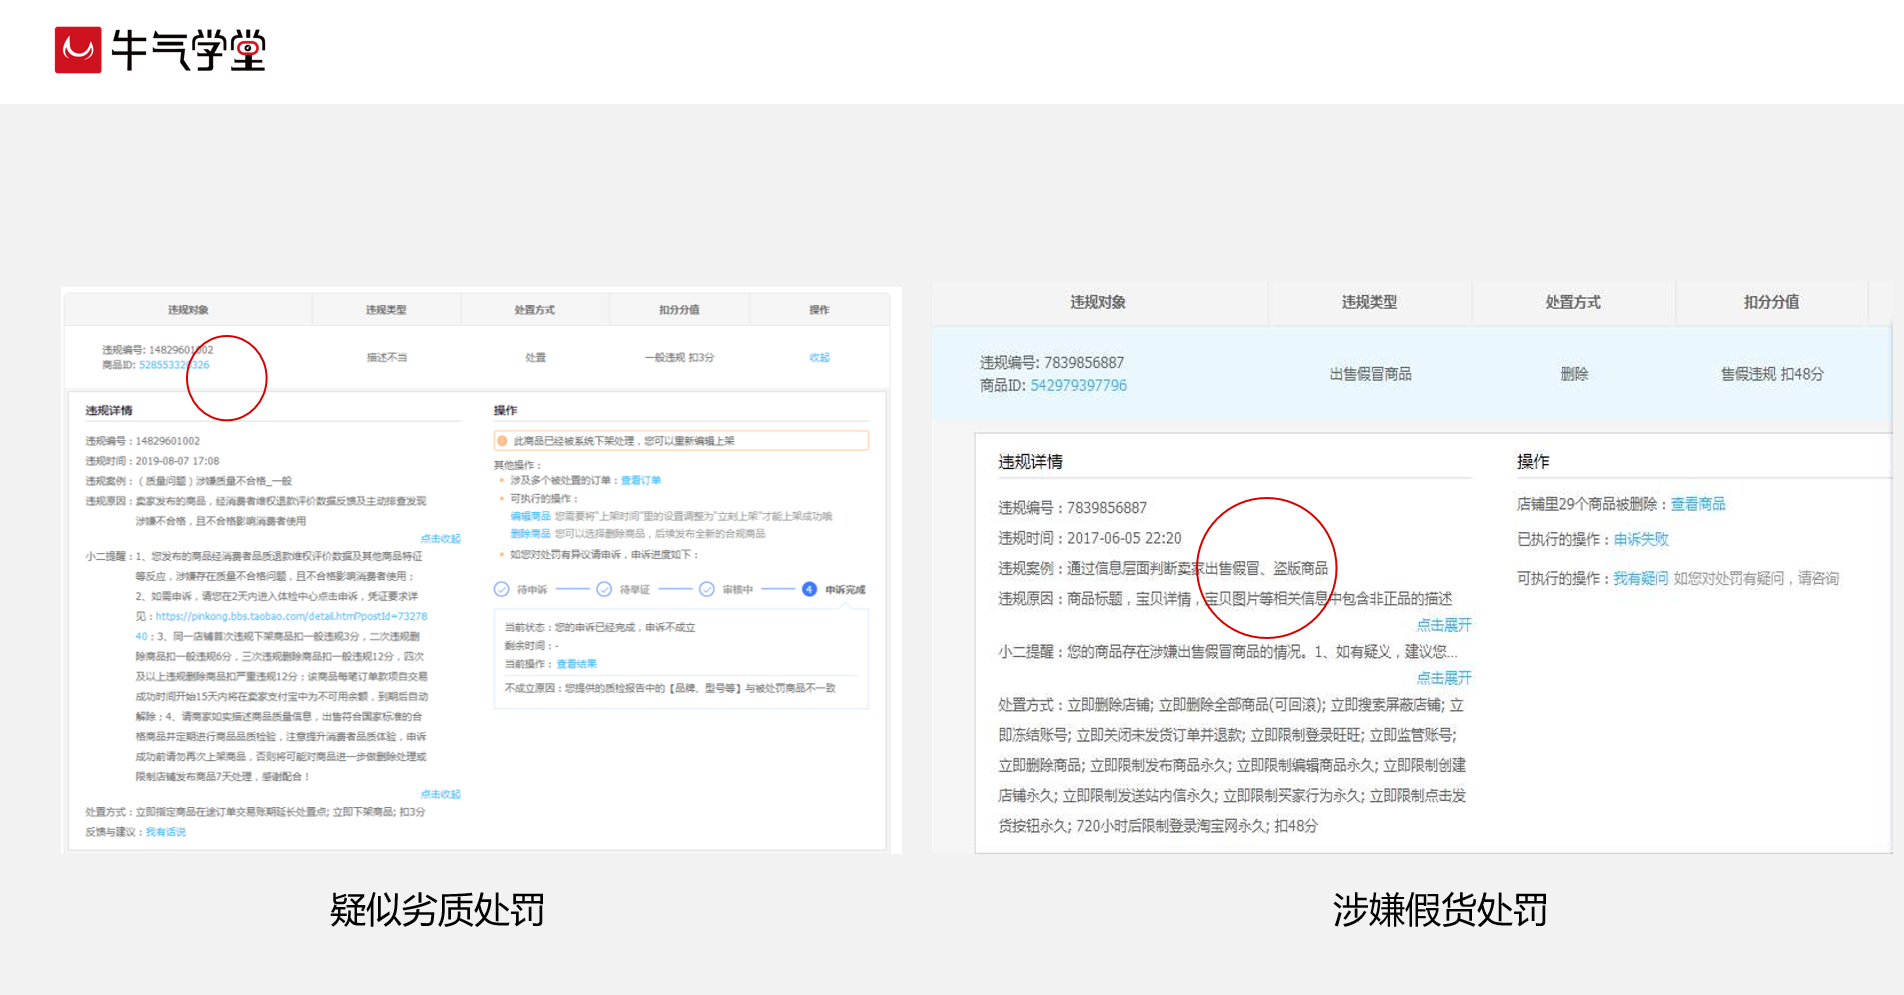Click the 删除 handling method cell
Viewport: 1904px width, 995px height.
point(1574,374)
